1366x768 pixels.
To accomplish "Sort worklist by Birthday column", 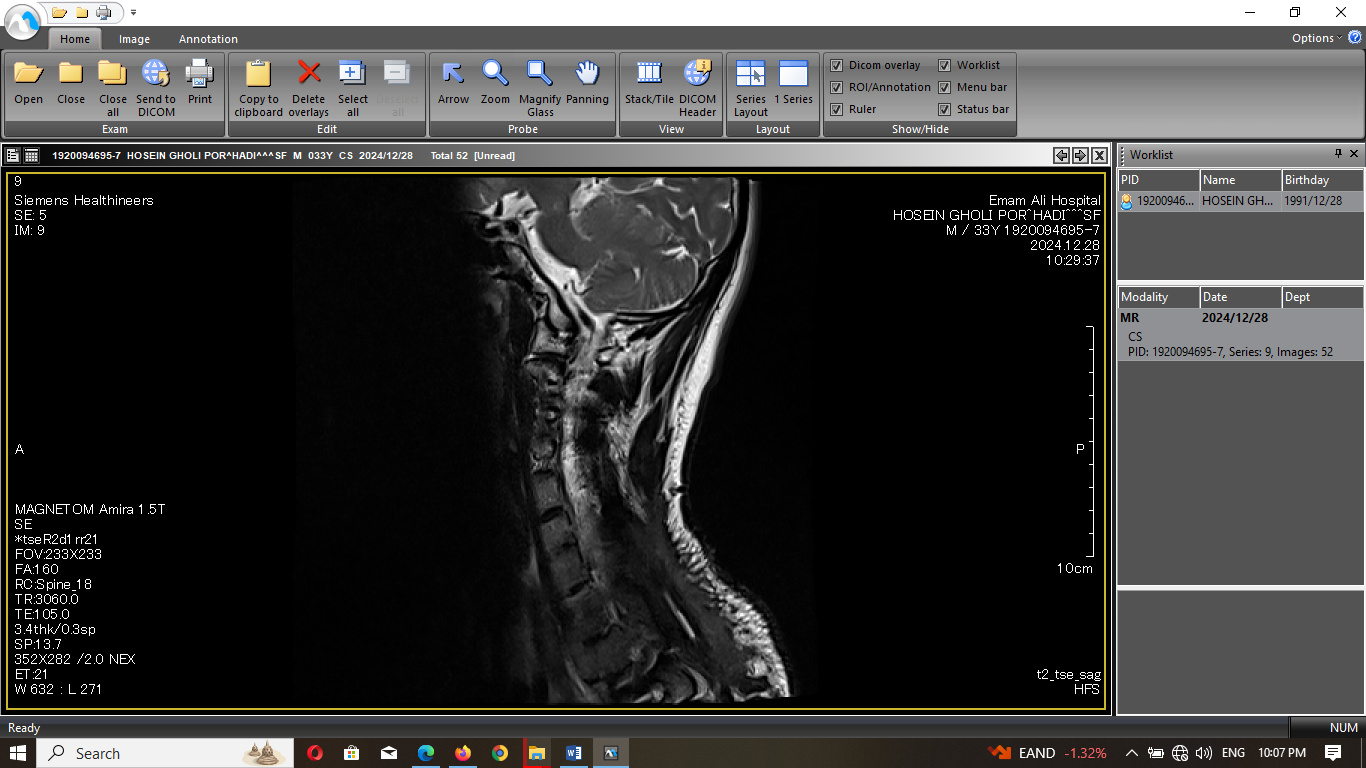I will point(1323,180).
